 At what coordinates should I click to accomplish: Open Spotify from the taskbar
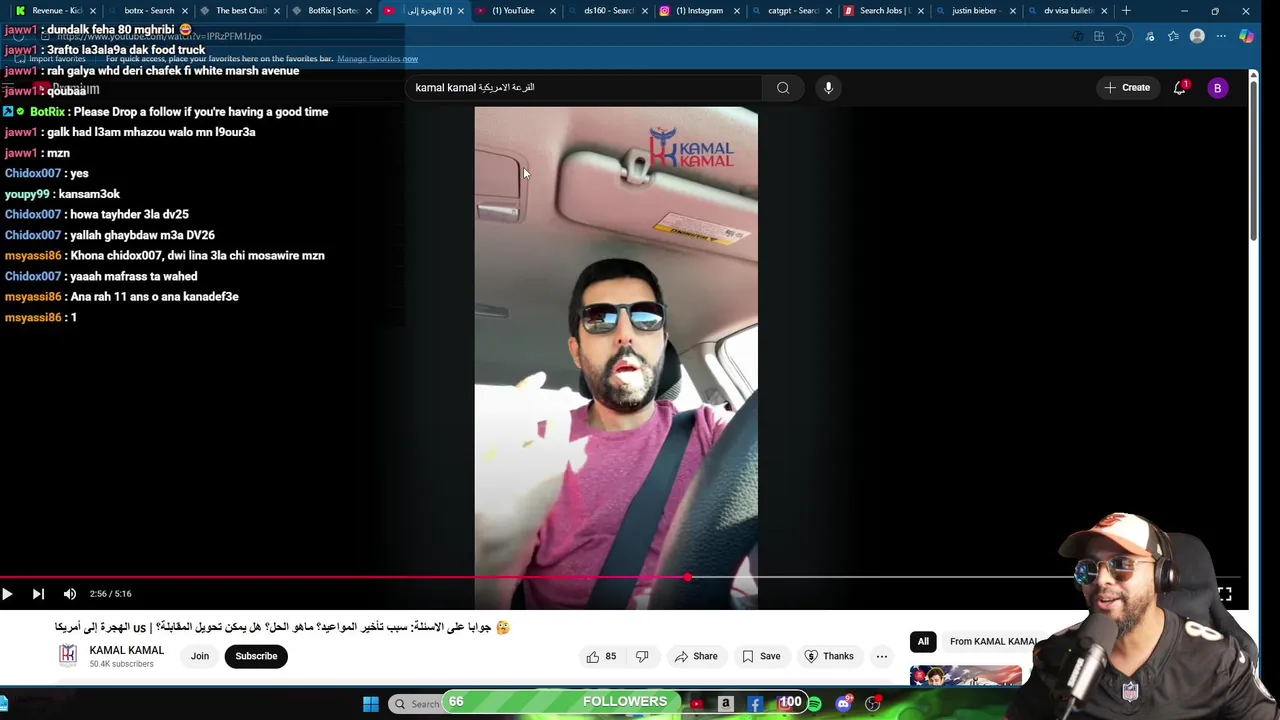click(814, 704)
